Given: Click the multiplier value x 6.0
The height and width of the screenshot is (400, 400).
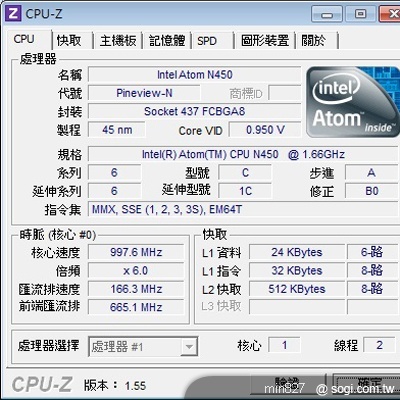Looking at the screenshot, I should tap(136, 271).
